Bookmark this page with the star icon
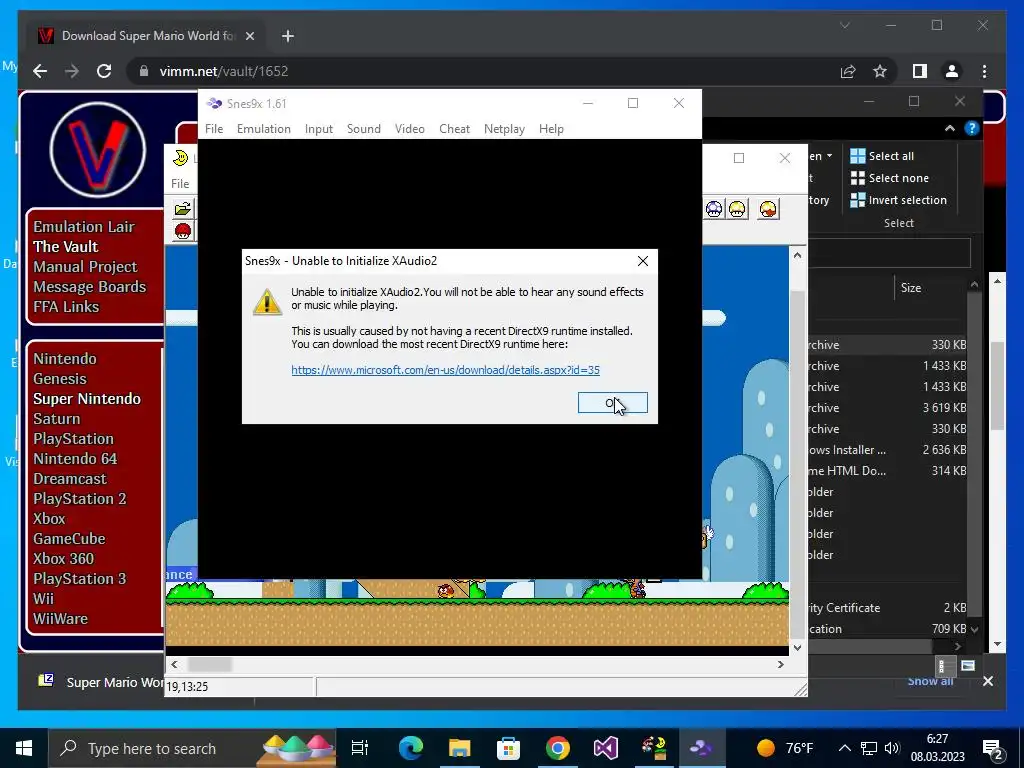Image resolution: width=1024 pixels, height=768 pixels. pyautogui.click(x=880, y=71)
